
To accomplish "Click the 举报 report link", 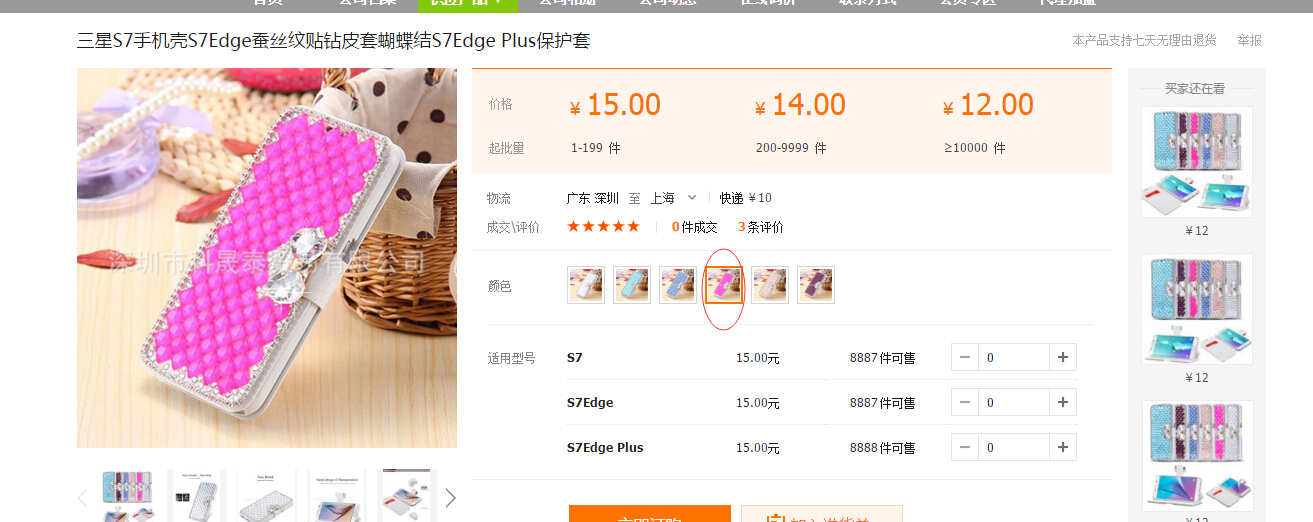I will (x=1250, y=41).
